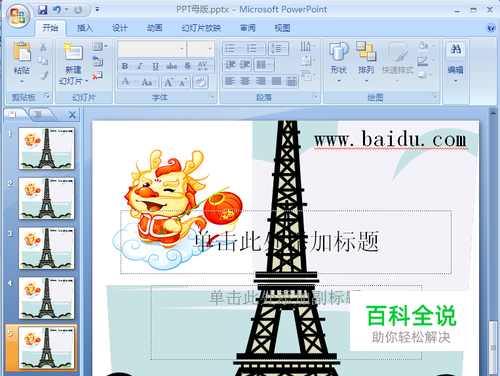500x376 pixels.
Task: Open the font name dropdown
Action: [x=182, y=49]
